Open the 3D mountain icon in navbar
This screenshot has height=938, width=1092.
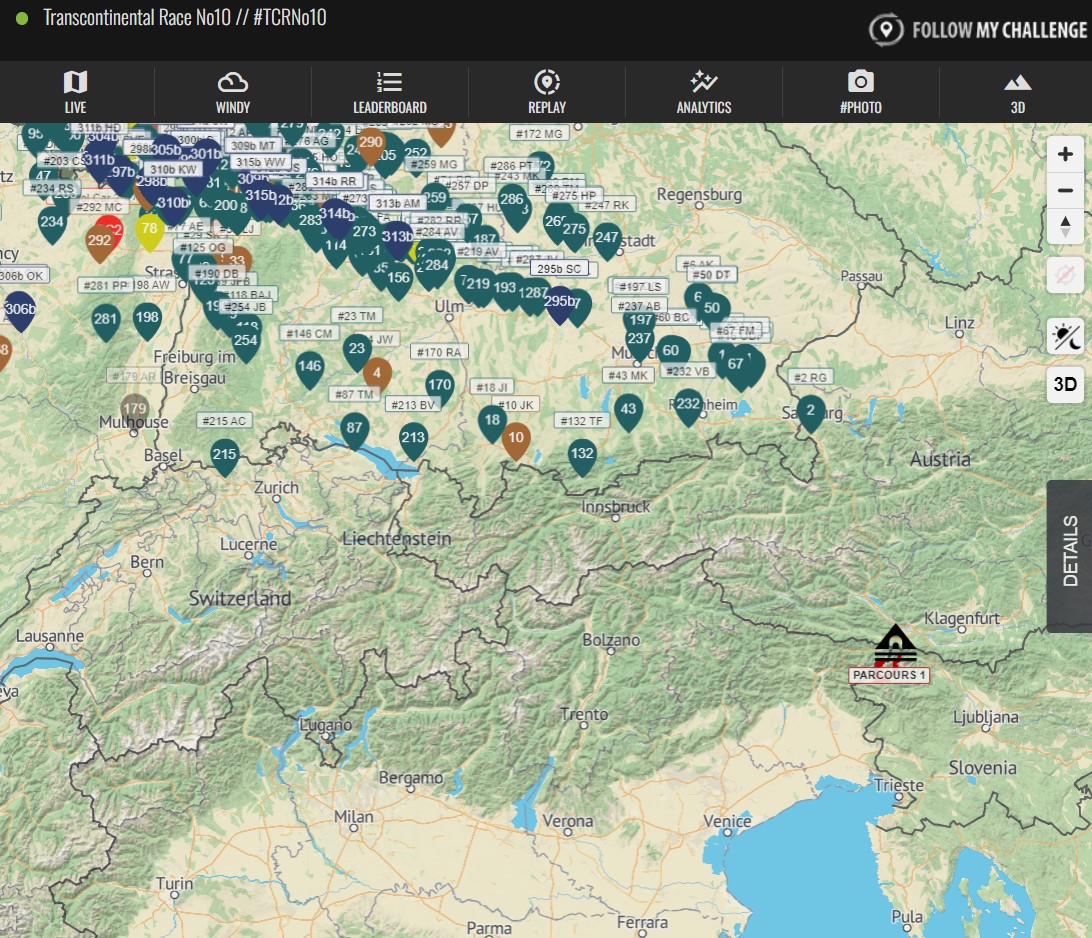[1016, 91]
